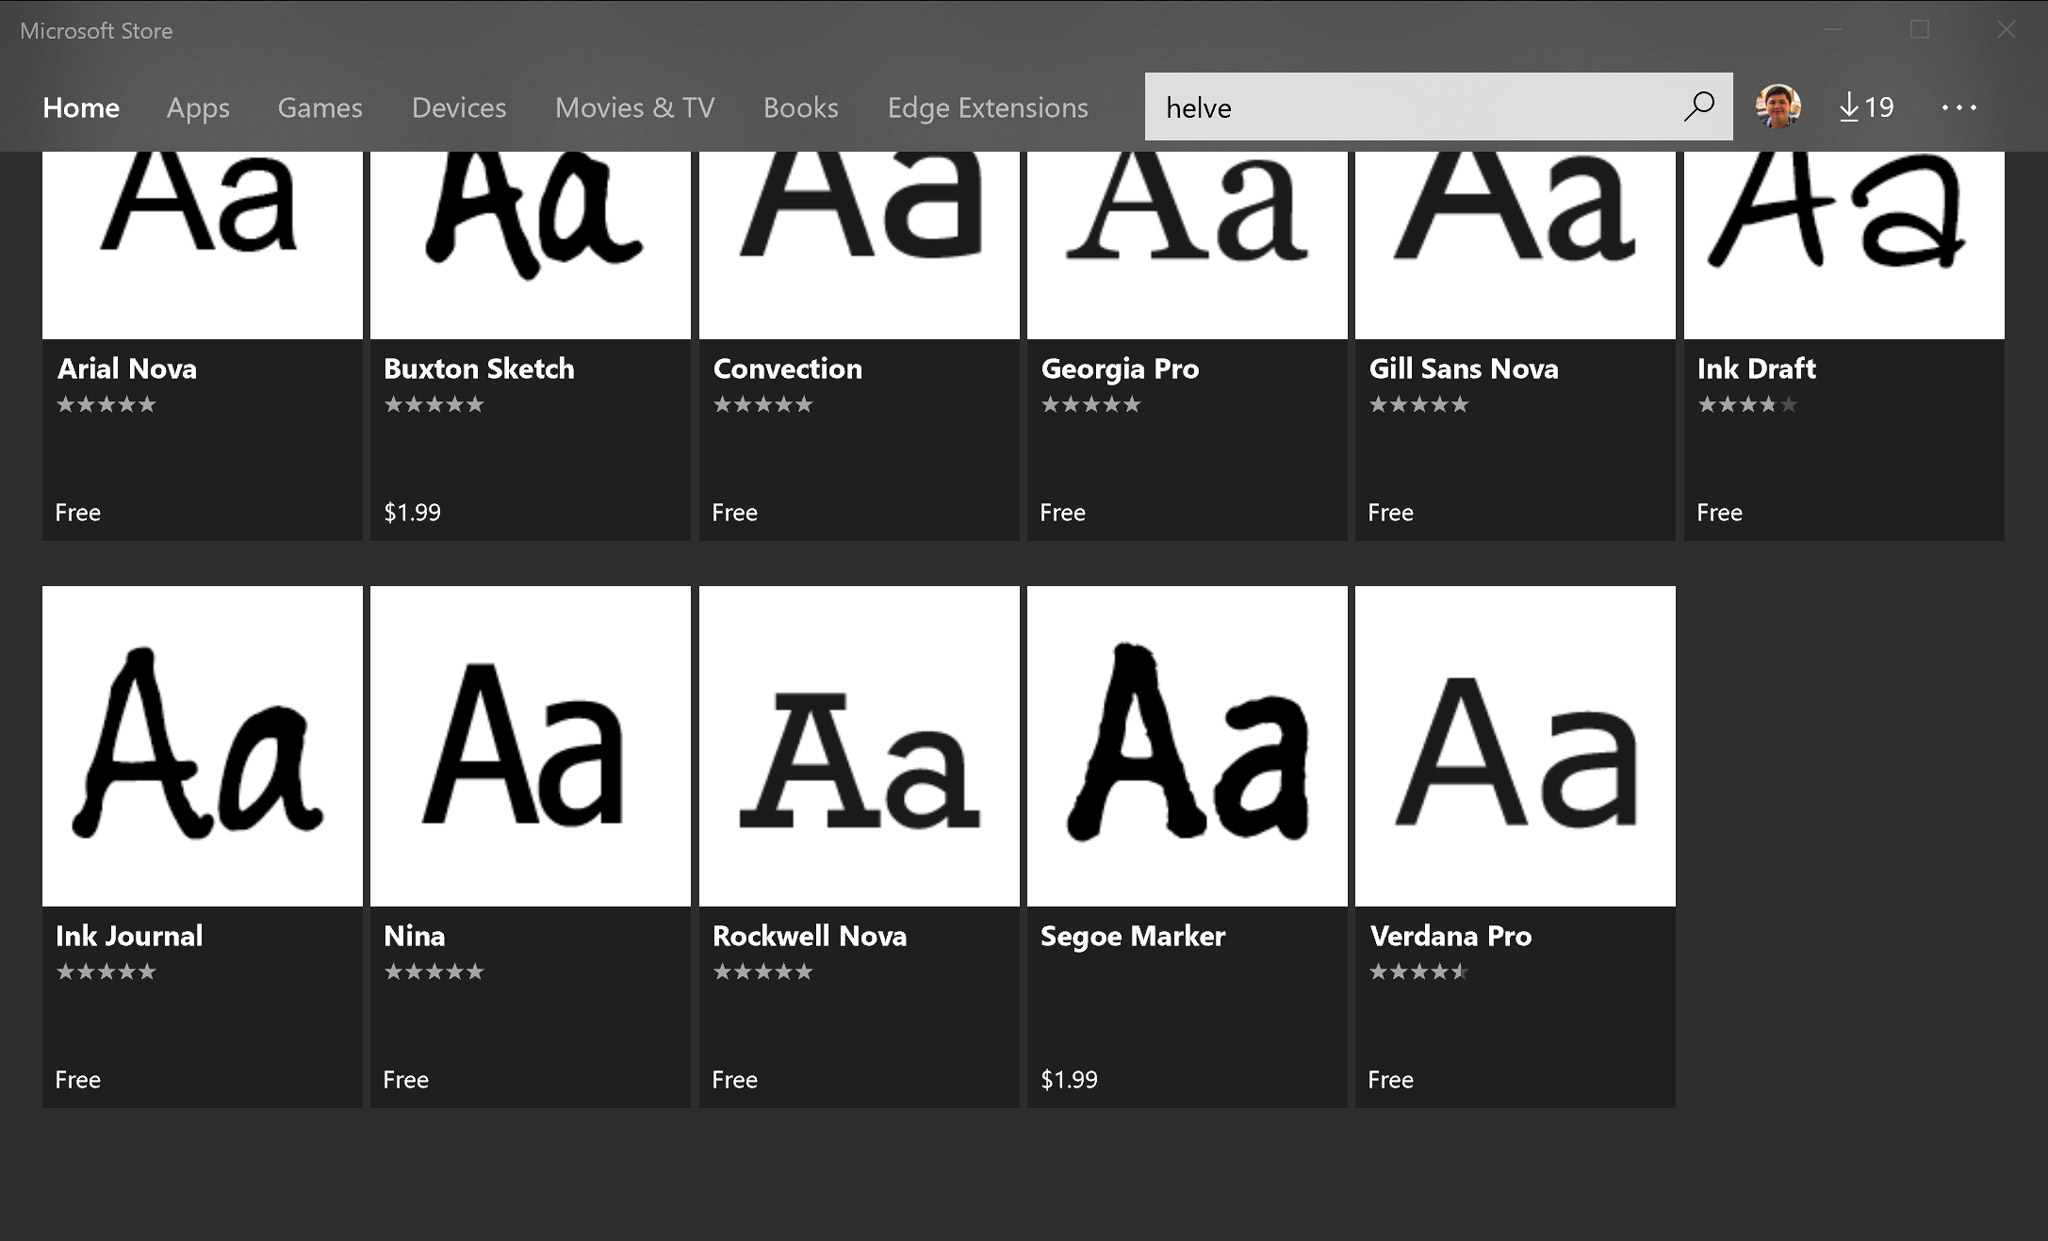The image size is (2048, 1241).
Task: Close the Microsoft Store window
Action: coord(2006,30)
